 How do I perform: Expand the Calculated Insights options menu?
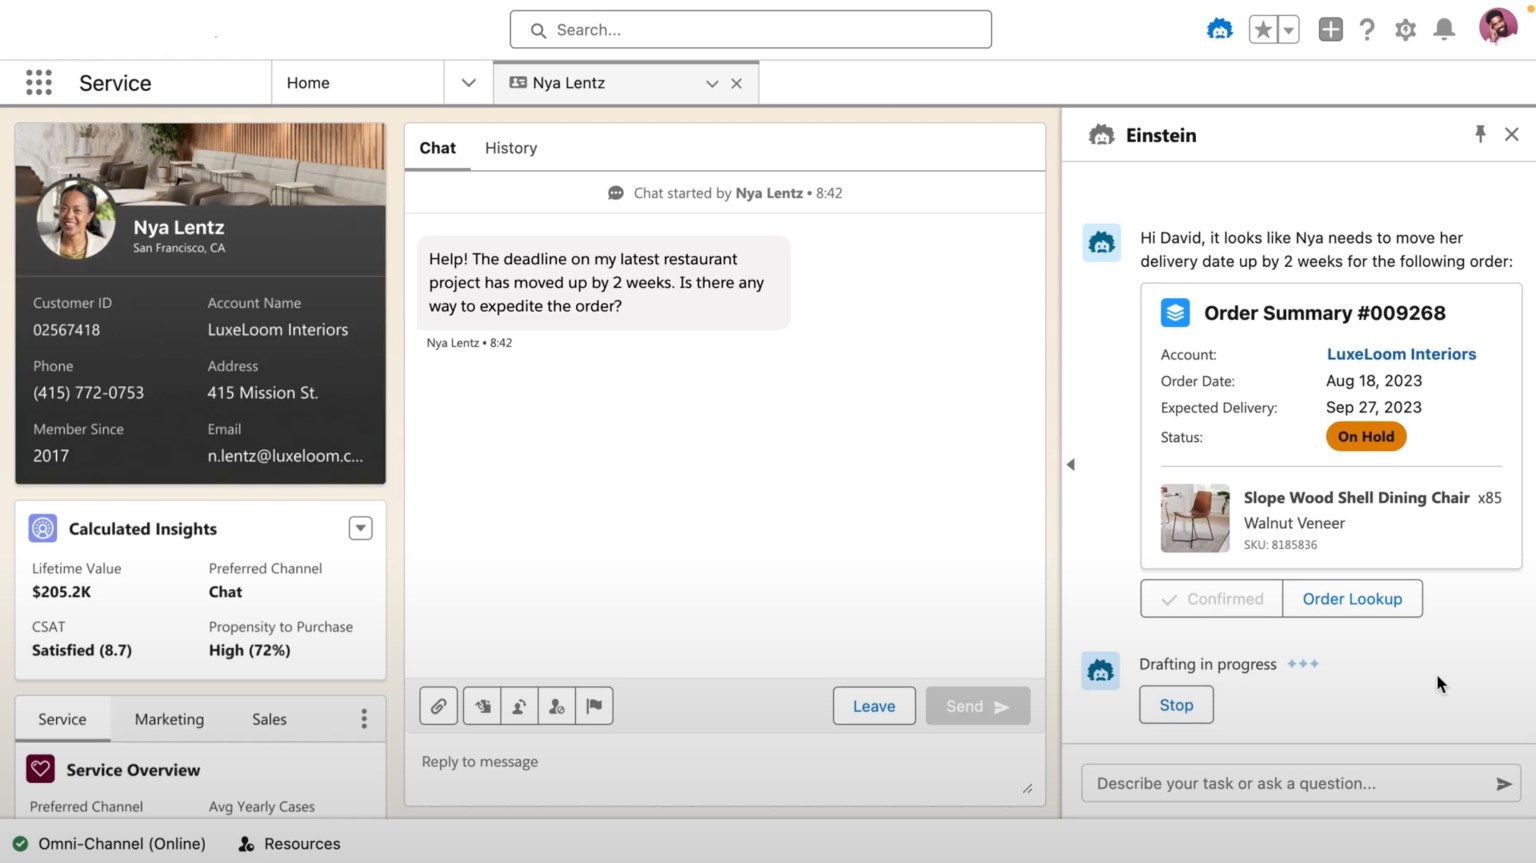(359, 527)
